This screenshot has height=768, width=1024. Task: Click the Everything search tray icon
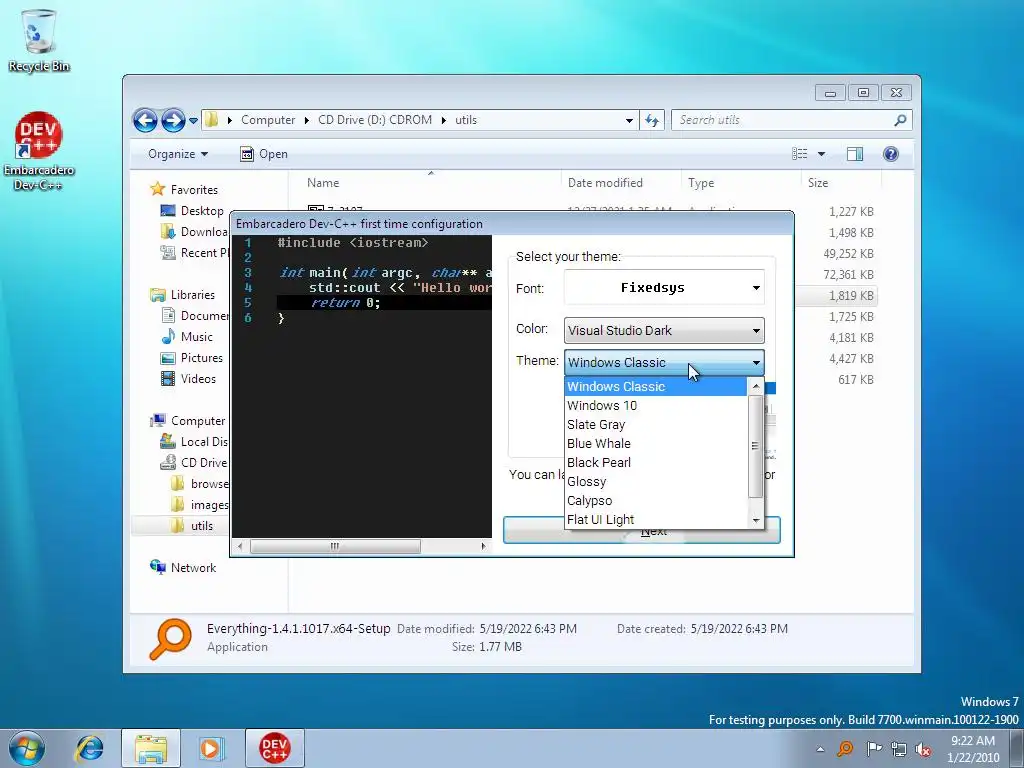[845, 748]
